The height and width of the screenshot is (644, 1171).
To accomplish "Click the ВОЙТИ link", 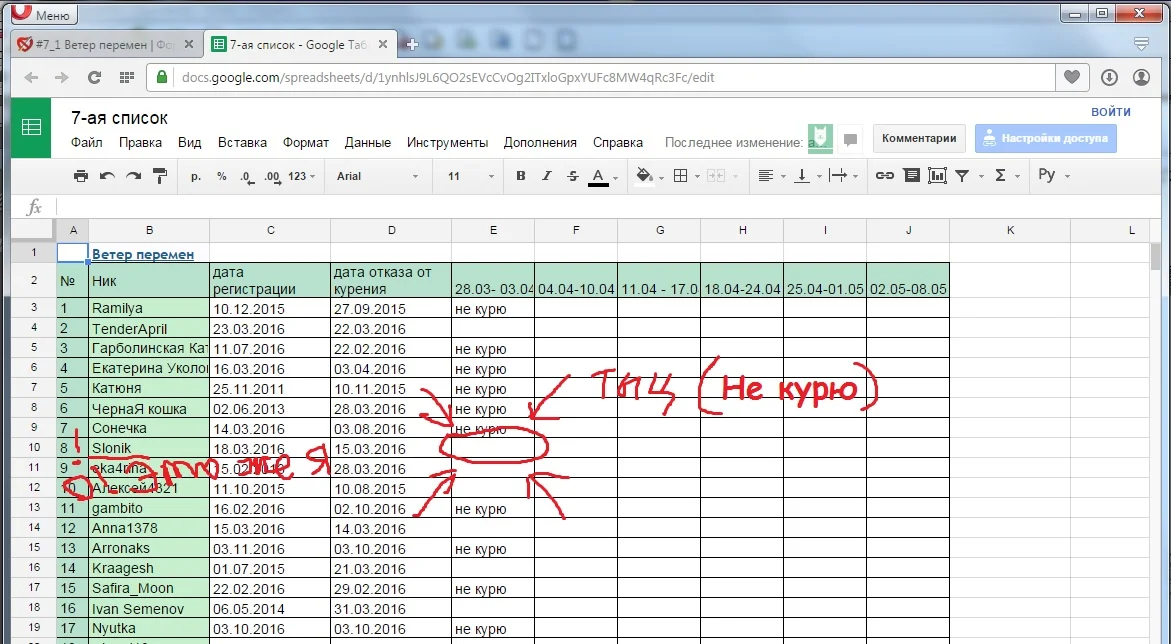I will 1110,111.
